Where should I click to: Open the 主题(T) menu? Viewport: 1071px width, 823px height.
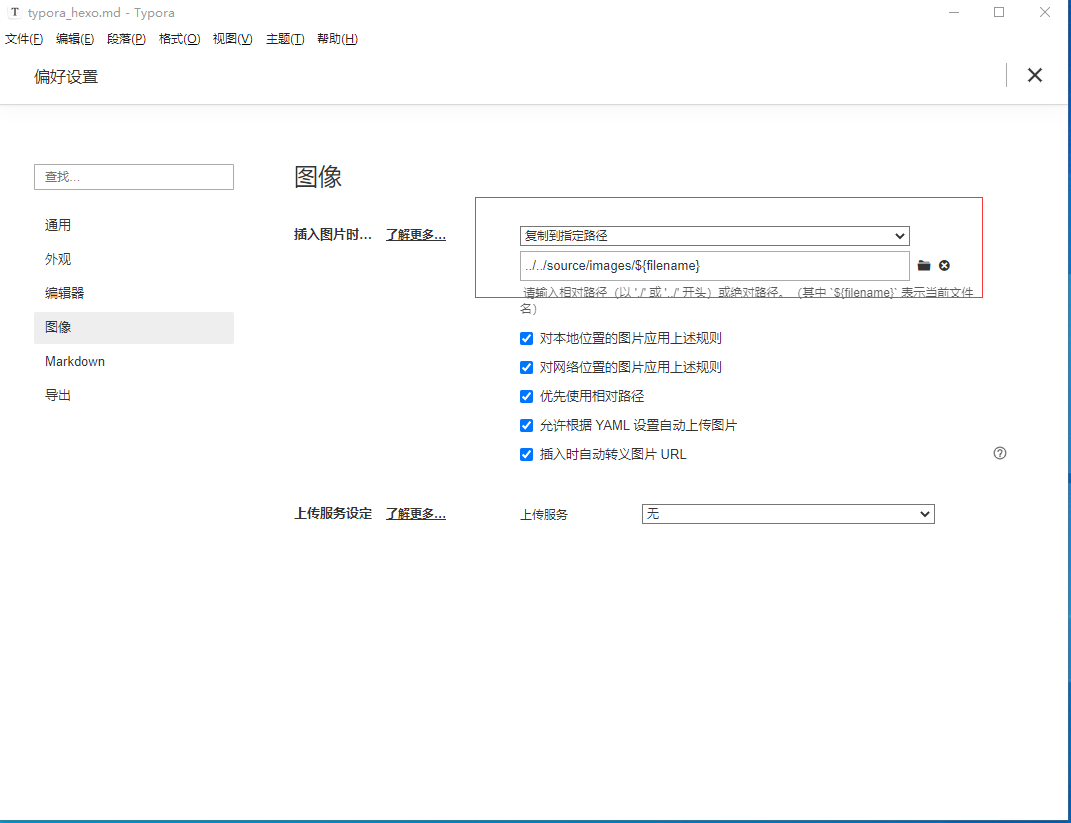point(285,39)
